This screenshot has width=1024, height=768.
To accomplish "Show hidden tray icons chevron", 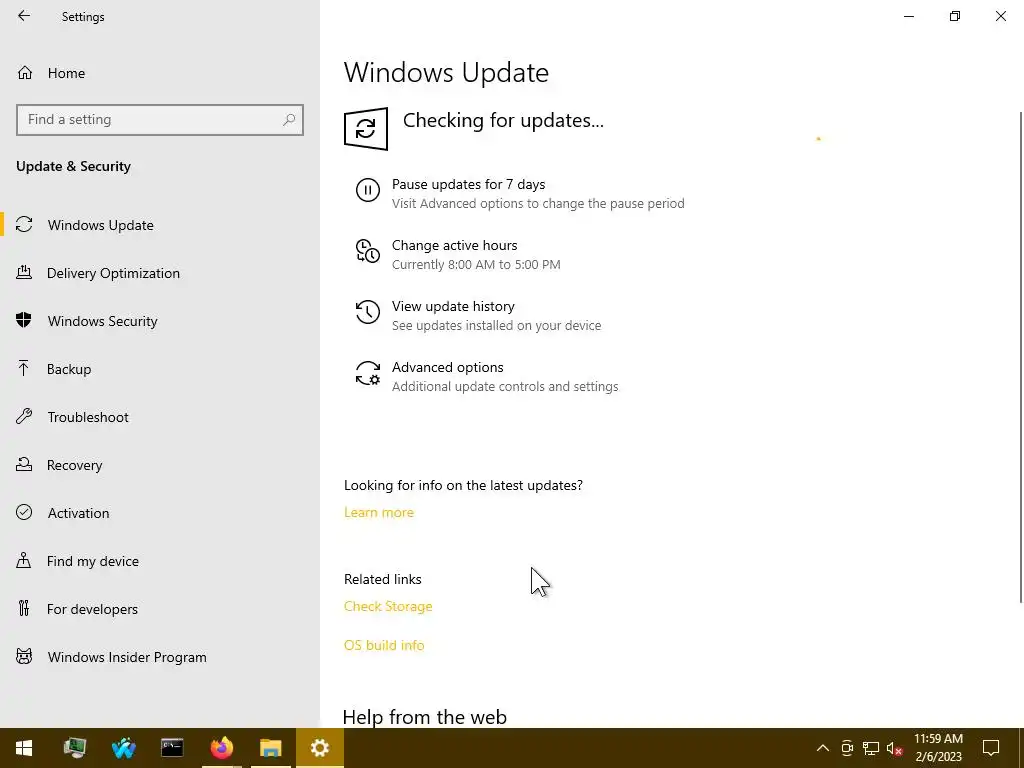I will [823, 748].
